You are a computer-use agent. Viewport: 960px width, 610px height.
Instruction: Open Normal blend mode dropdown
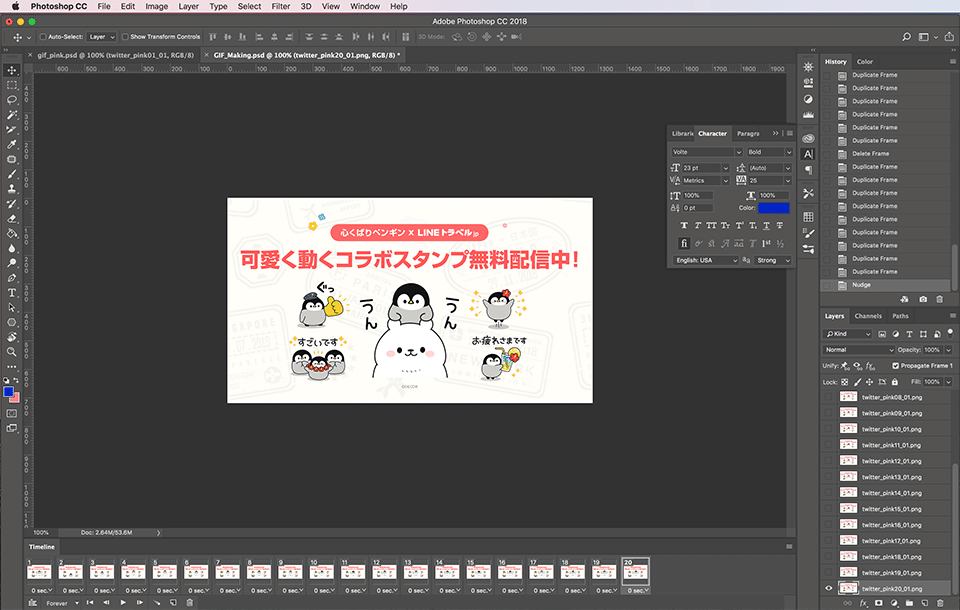(x=859, y=350)
